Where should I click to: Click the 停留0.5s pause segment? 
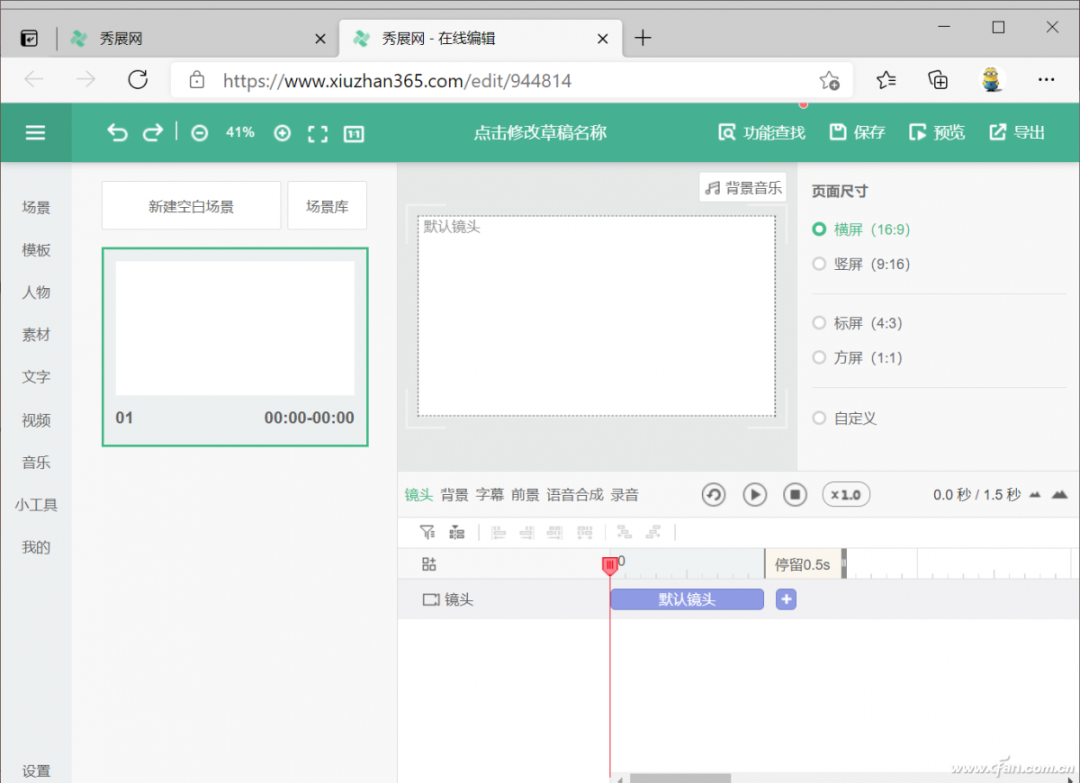(x=803, y=565)
